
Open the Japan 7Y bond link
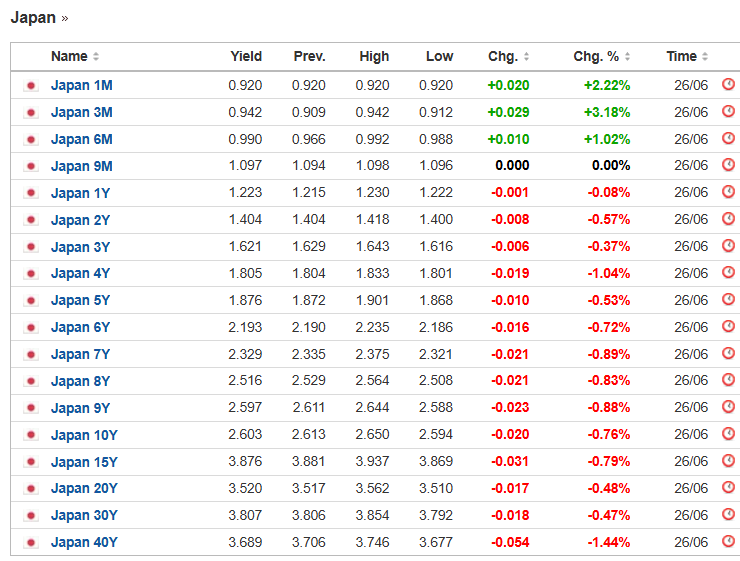coord(80,354)
